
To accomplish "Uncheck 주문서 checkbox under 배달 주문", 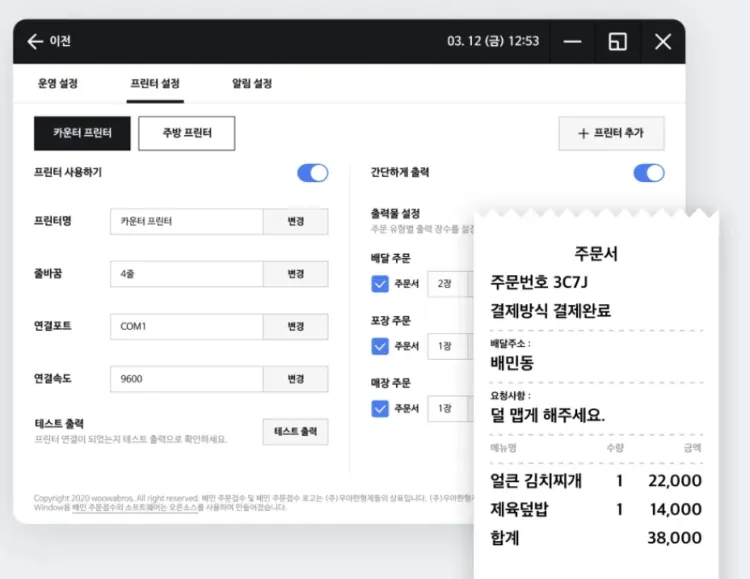I will click(380, 284).
